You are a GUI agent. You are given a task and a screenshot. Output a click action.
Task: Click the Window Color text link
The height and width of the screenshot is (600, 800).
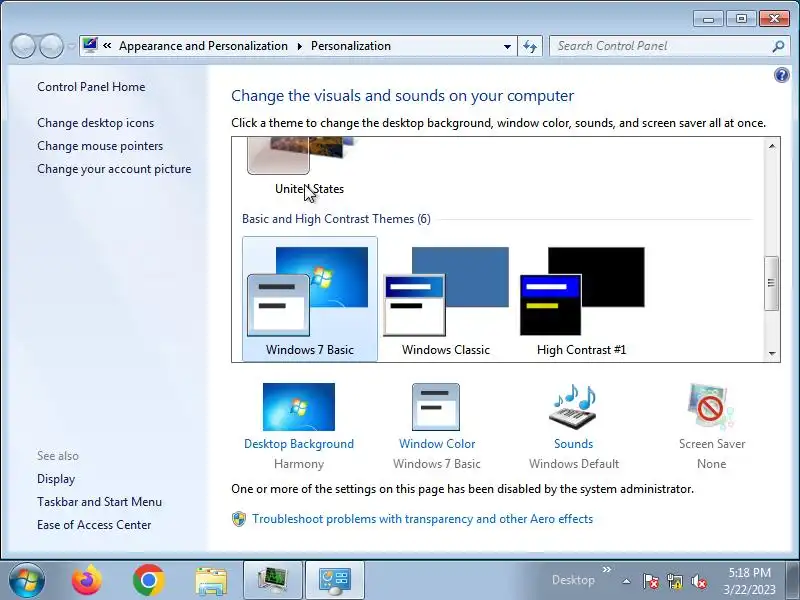pyautogui.click(x=437, y=444)
